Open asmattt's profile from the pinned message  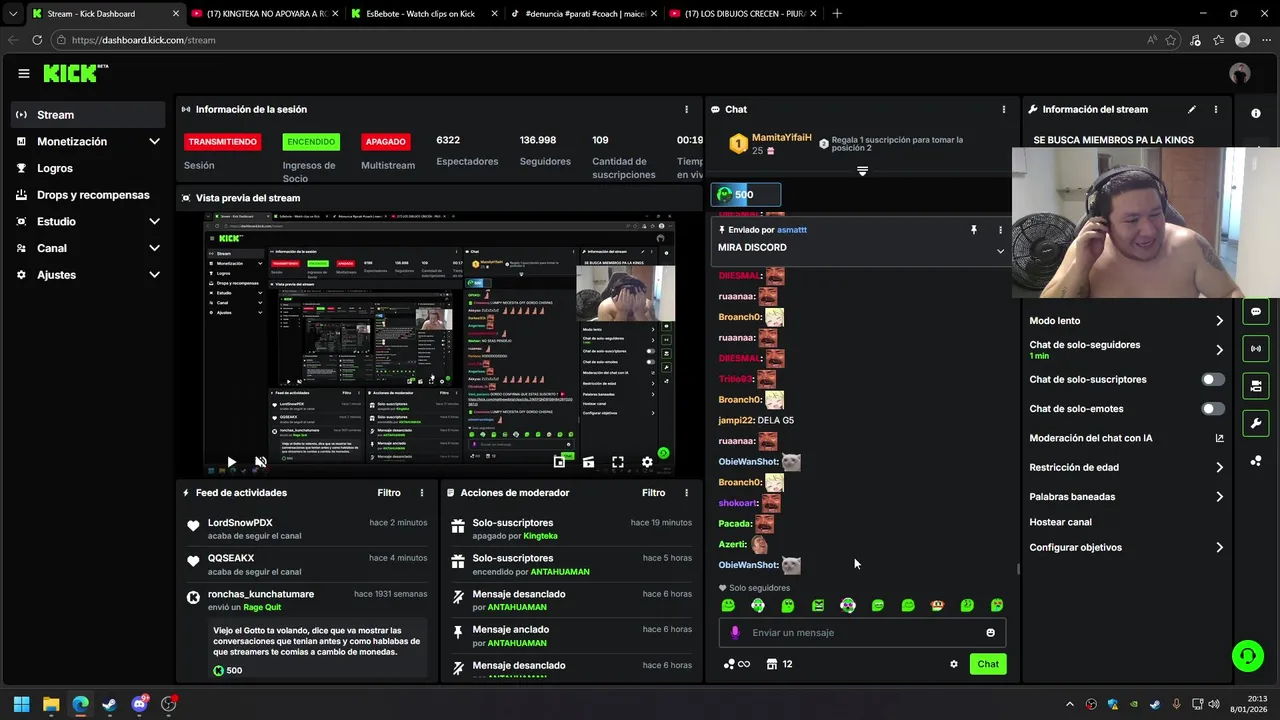[792, 230]
